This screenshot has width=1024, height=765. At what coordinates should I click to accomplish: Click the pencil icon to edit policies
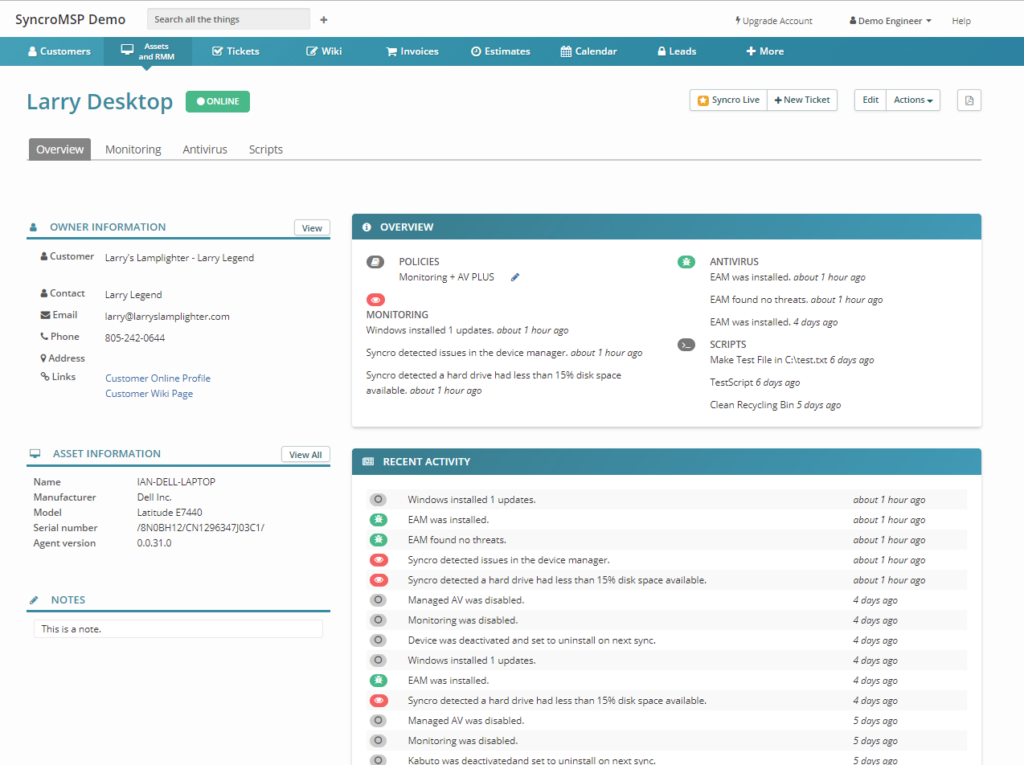point(515,277)
